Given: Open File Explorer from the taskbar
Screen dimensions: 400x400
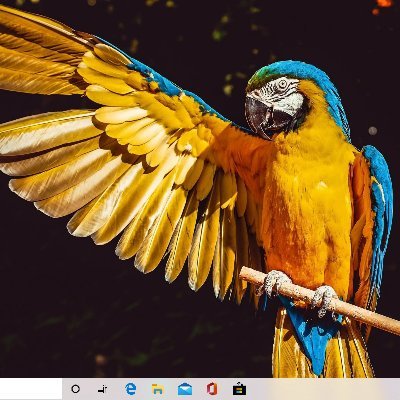Looking at the screenshot, I should (x=157, y=389).
